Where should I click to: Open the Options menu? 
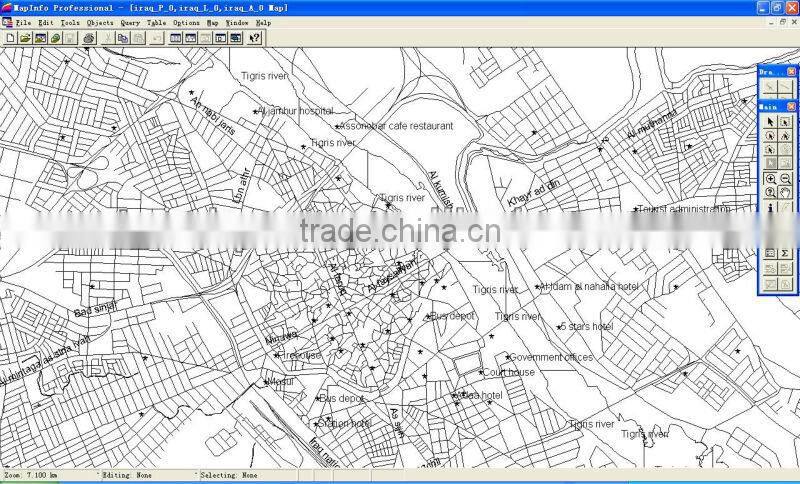click(x=186, y=23)
